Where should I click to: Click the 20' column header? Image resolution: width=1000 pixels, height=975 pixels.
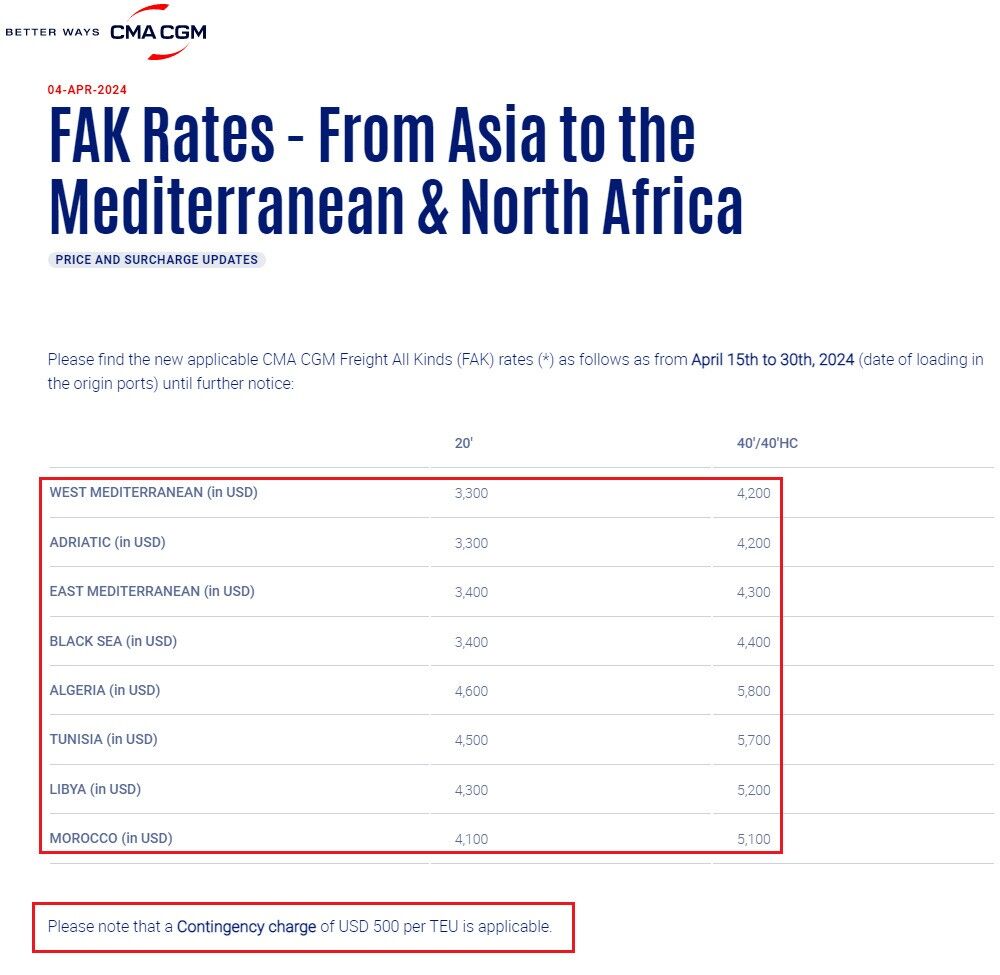(x=464, y=443)
